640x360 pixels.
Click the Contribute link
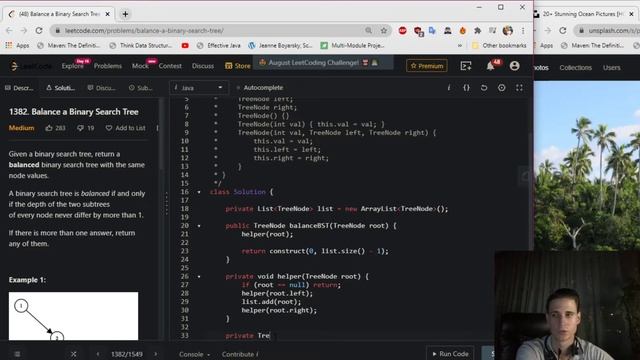240,354
